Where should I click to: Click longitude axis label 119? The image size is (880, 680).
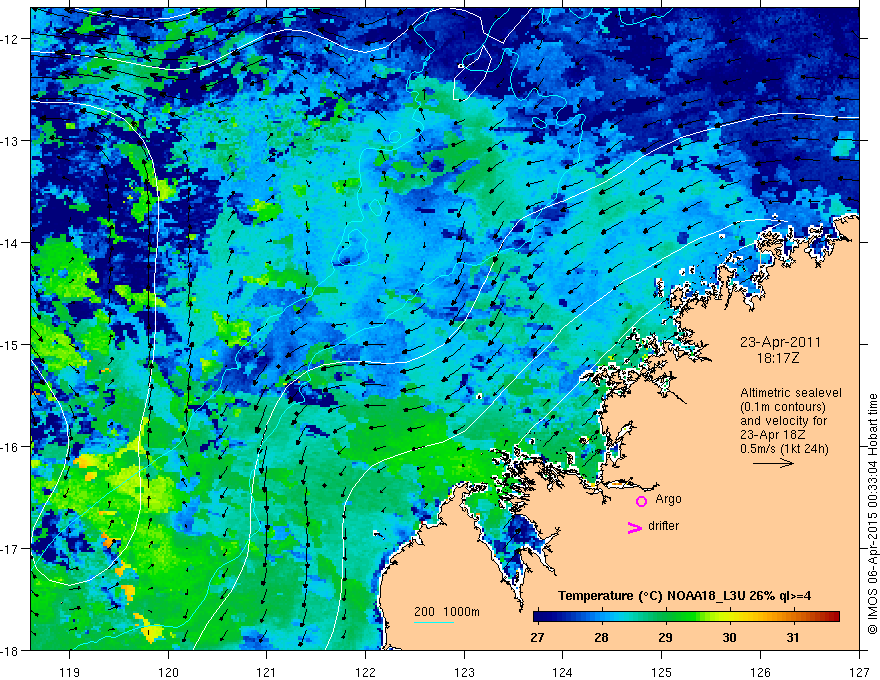(70, 672)
